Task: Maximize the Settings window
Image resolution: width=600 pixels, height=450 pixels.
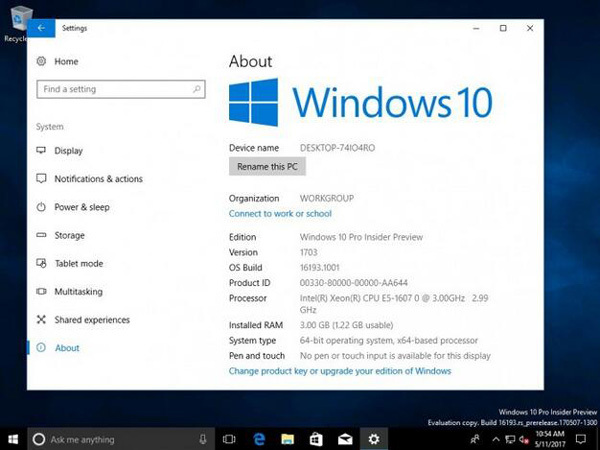Action: [x=503, y=28]
